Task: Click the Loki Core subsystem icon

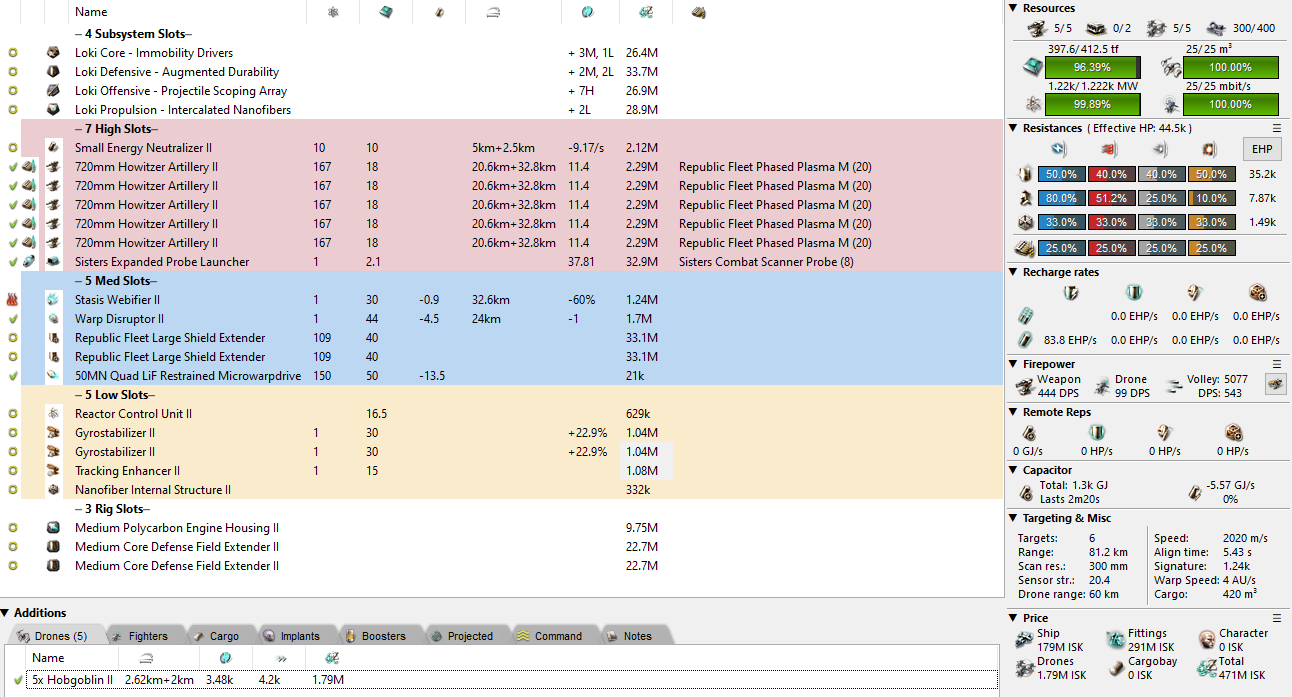Action: [x=53, y=53]
